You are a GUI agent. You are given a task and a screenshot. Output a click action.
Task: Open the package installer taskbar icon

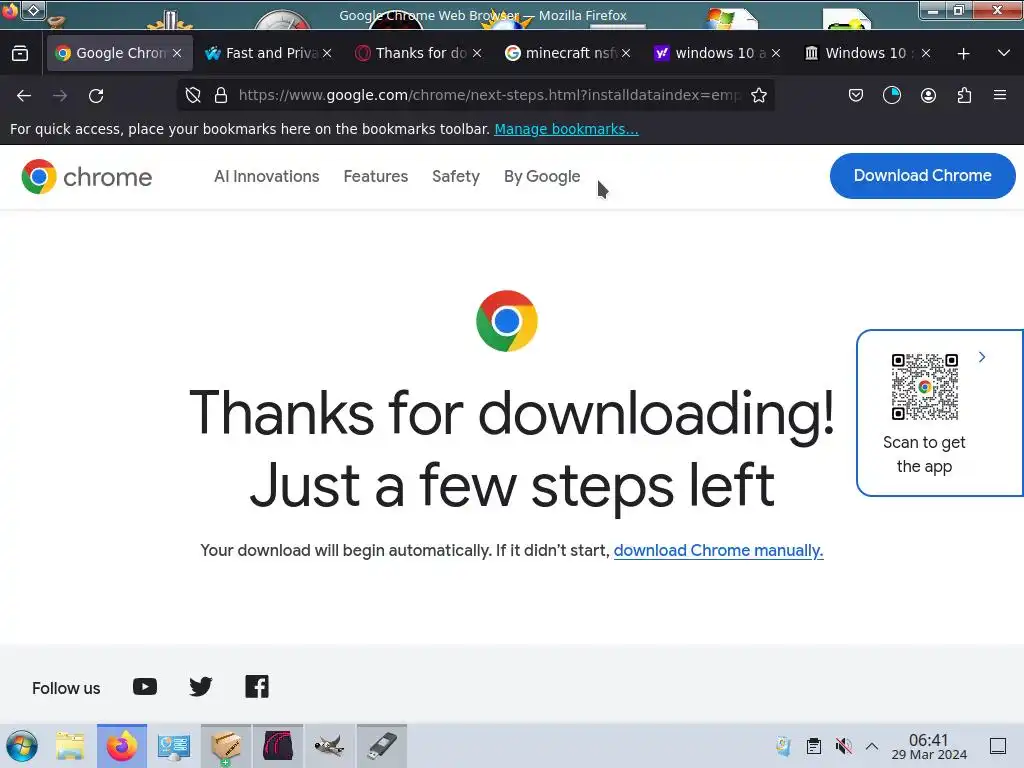pyautogui.click(x=225, y=746)
